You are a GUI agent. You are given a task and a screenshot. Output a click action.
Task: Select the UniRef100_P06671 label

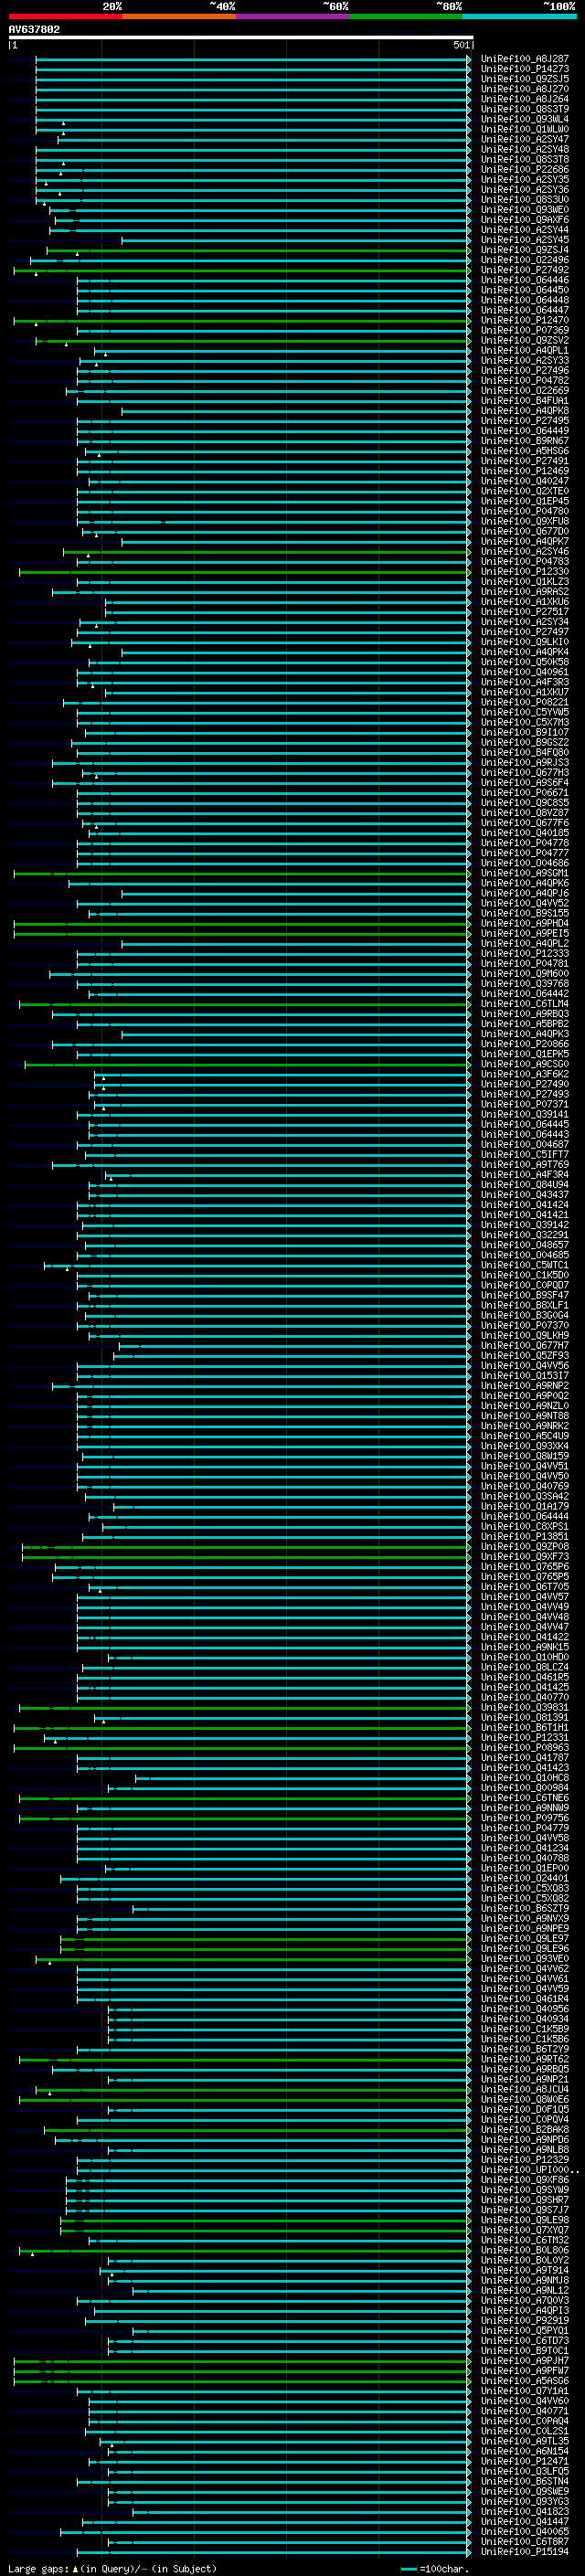(x=525, y=792)
